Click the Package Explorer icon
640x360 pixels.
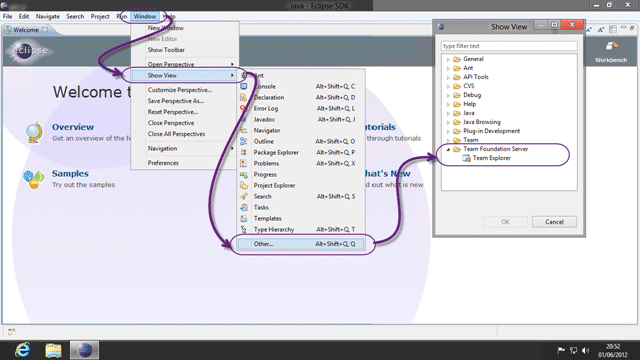244,152
